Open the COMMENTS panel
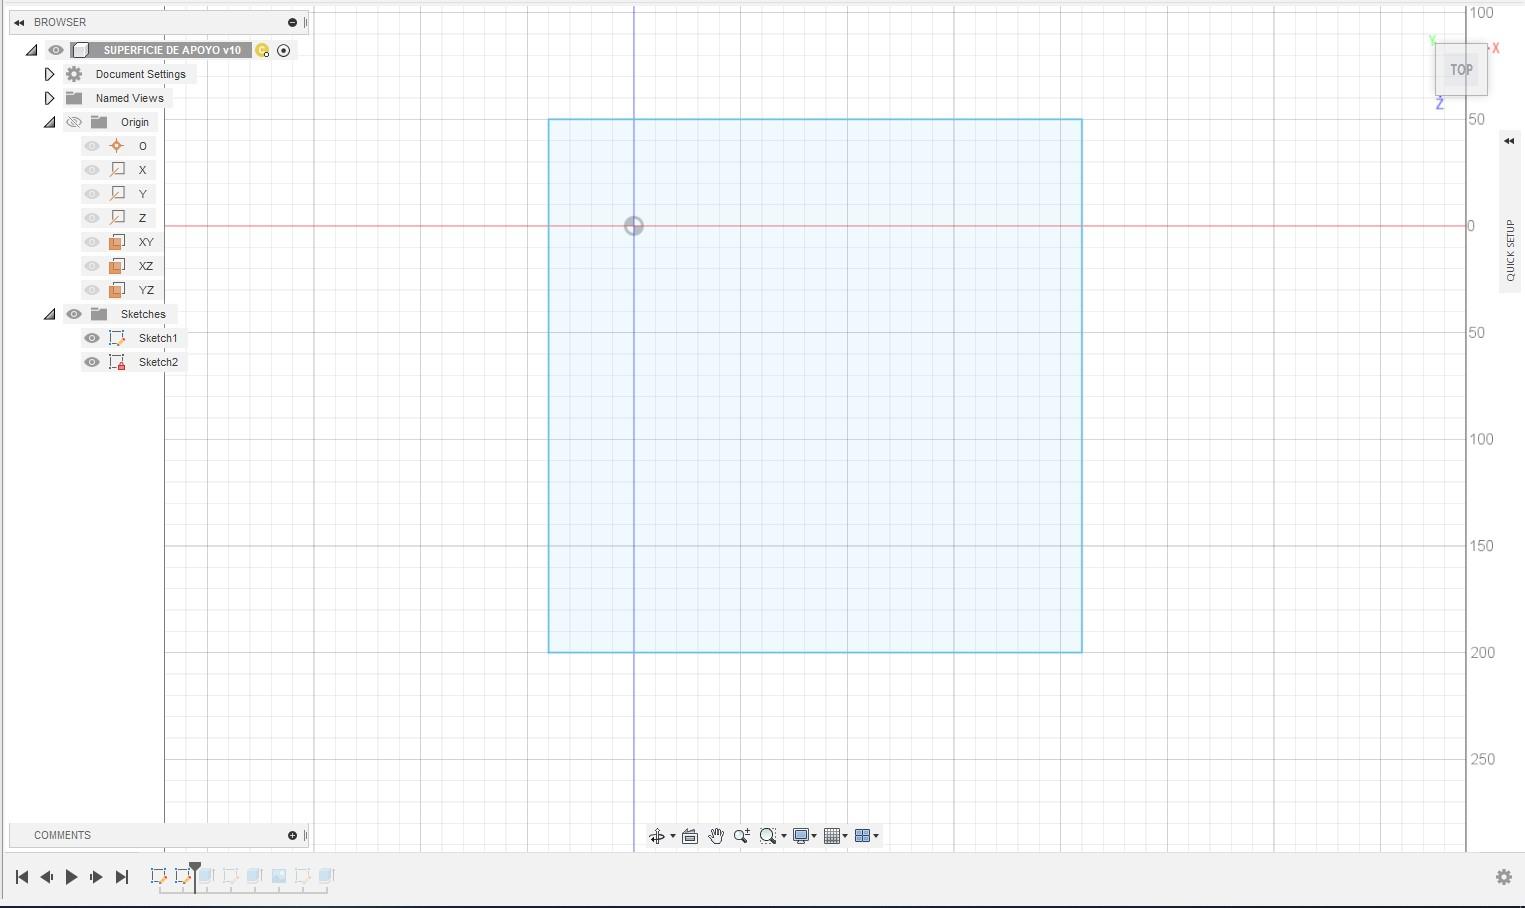 pos(62,835)
